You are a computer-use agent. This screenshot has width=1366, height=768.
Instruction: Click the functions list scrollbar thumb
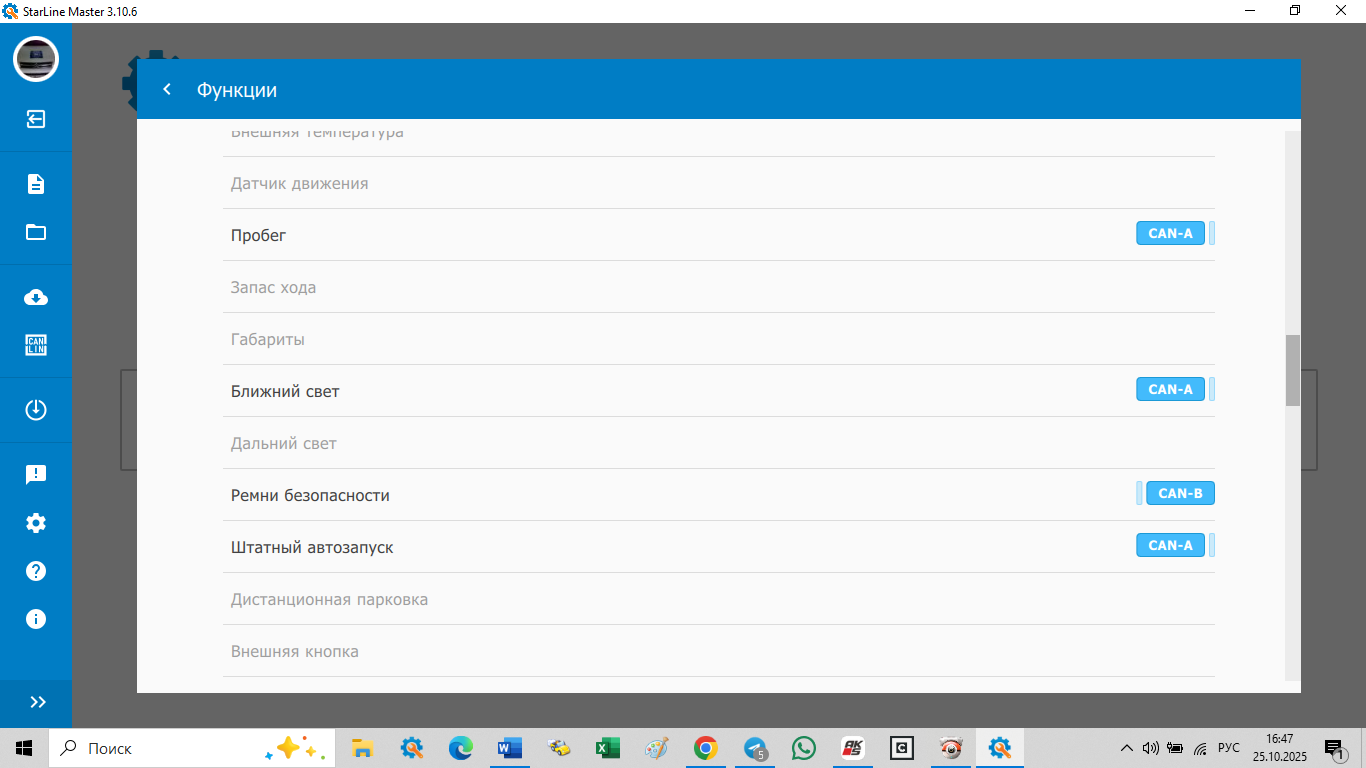1292,370
